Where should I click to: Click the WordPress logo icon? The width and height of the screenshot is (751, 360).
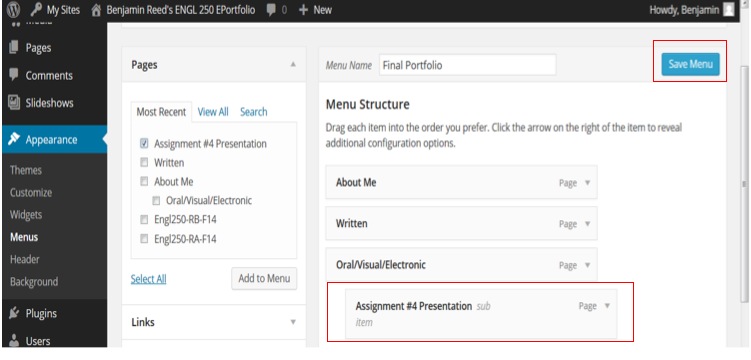point(13,10)
